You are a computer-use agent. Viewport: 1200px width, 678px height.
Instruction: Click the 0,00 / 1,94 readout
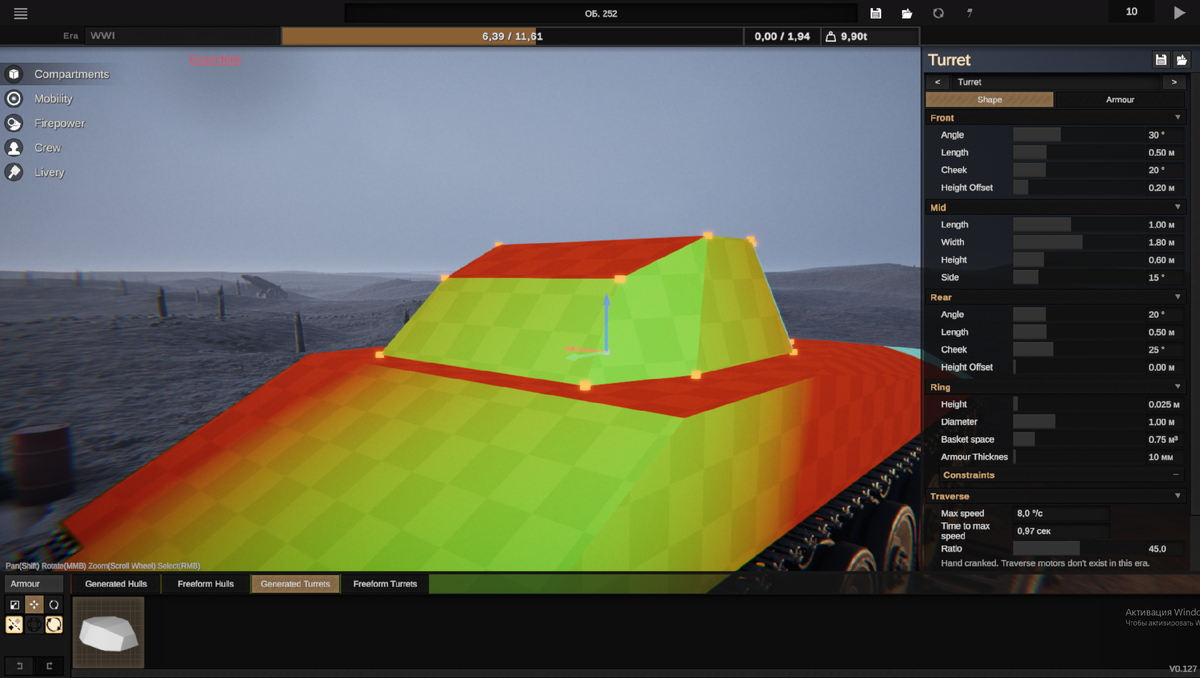coord(782,36)
